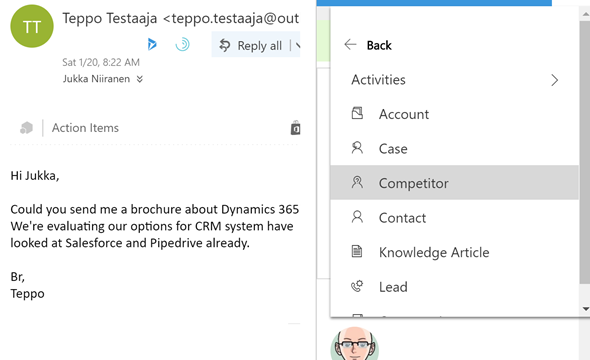This screenshot has height=360, width=590.
Task: Click the TT sender avatar circle
Action: (x=32, y=26)
